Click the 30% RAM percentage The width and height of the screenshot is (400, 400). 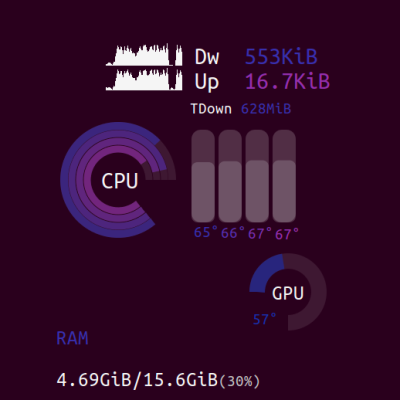click(x=239, y=381)
